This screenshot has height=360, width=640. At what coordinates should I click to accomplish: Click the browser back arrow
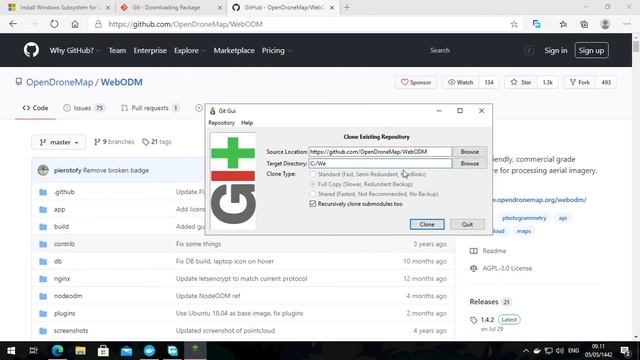tap(13, 24)
